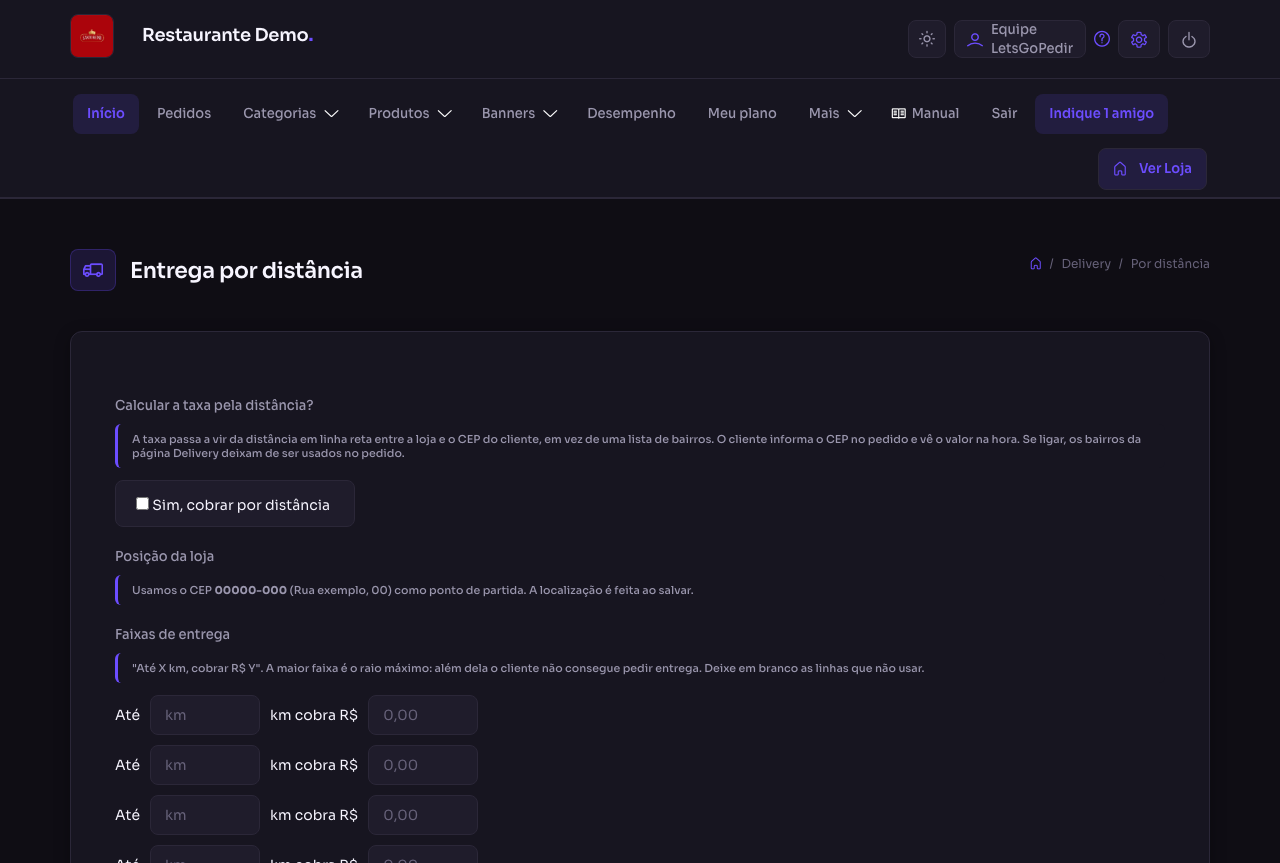Focus the second row km distance field
The width and height of the screenshot is (1280, 863).
(x=205, y=765)
